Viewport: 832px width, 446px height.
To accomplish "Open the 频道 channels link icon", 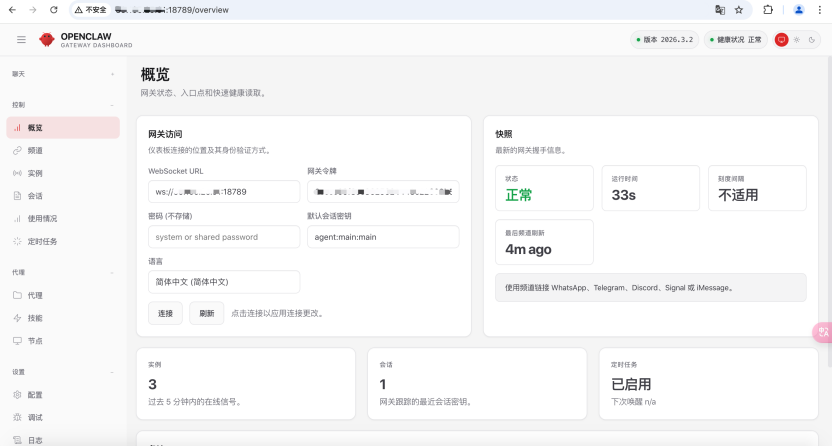I will (18, 151).
